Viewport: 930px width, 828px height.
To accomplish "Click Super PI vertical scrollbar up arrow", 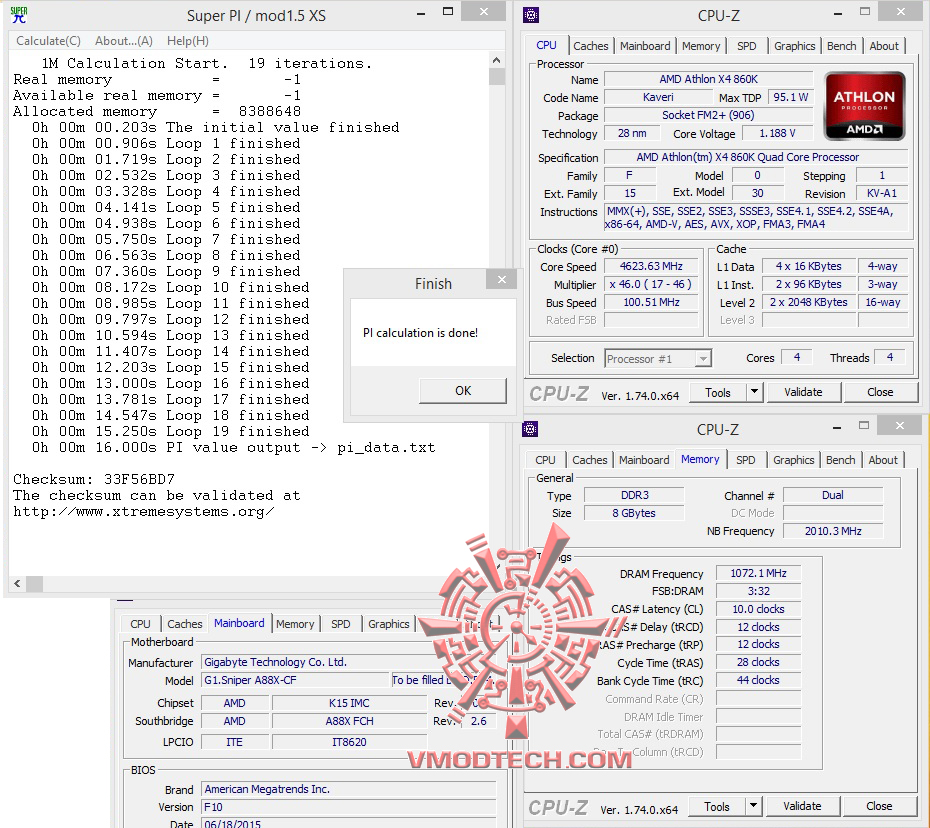I will pos(496,60).
